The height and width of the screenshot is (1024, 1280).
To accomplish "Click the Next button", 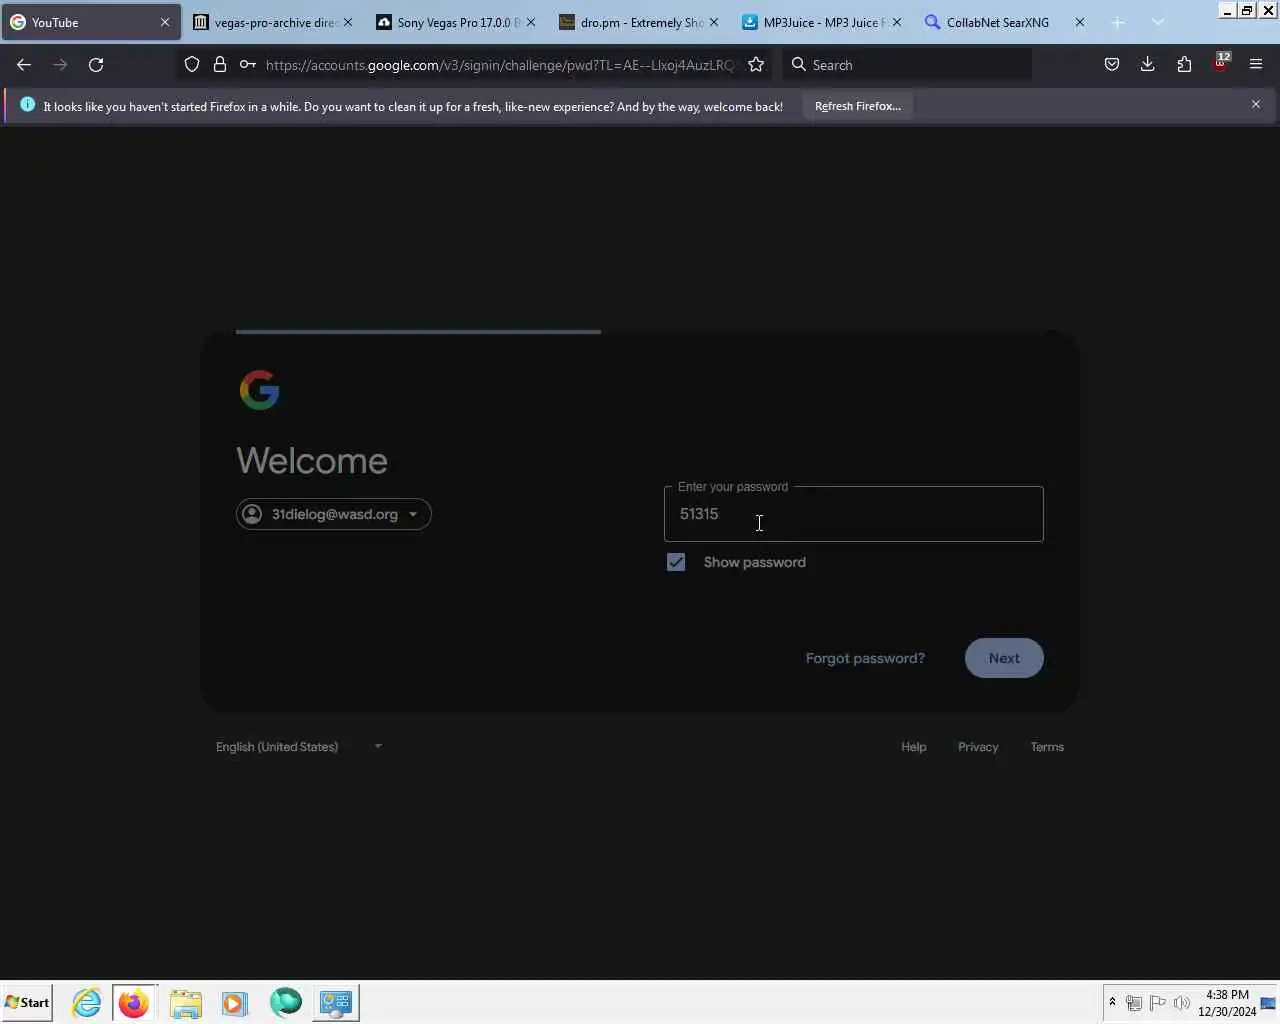I will [1004, 658].
